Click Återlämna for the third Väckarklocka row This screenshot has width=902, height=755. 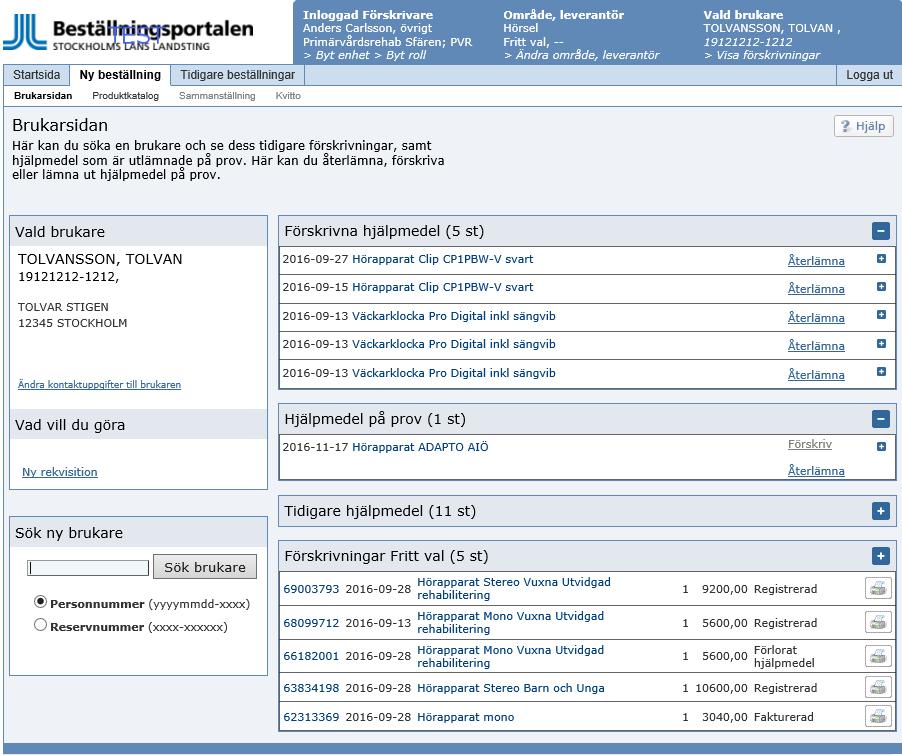816,375
